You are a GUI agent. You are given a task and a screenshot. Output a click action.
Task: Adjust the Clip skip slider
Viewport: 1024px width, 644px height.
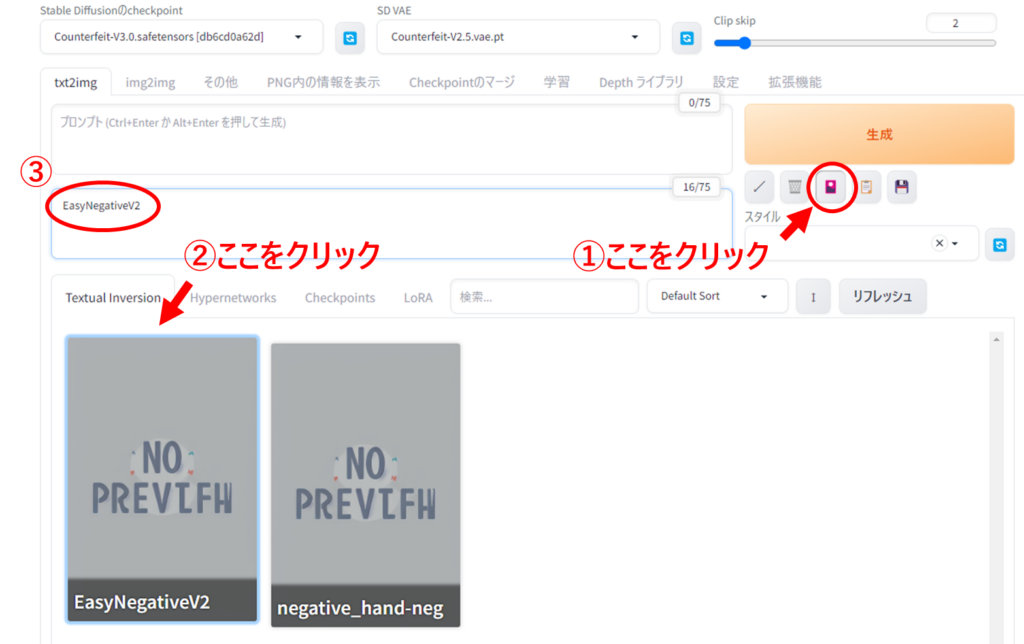[x=746, y=43]
